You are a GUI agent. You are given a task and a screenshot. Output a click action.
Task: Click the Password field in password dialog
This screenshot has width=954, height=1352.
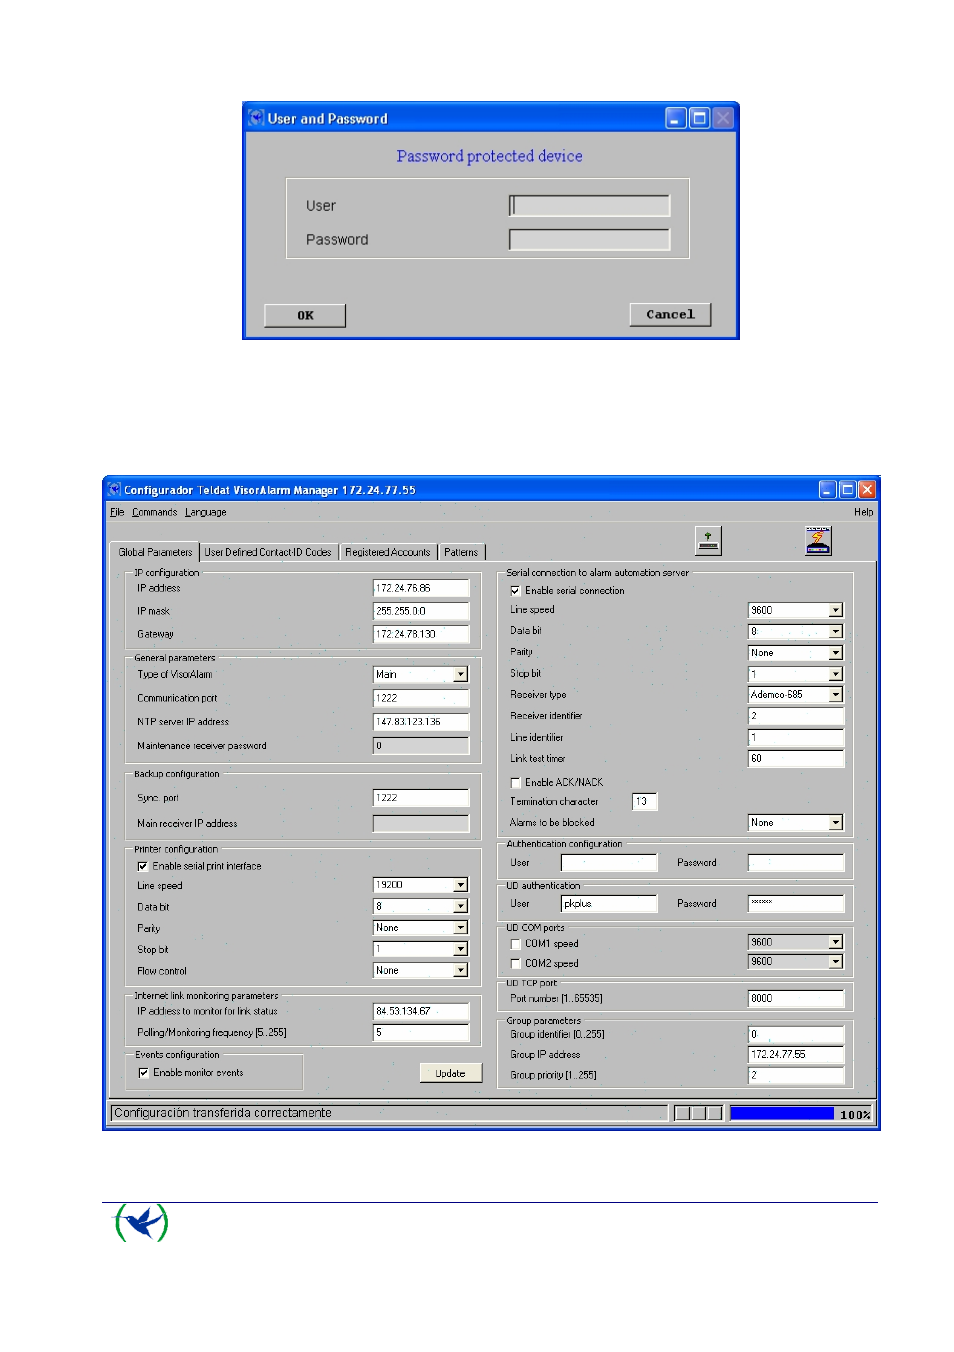[x=589, y=240]
